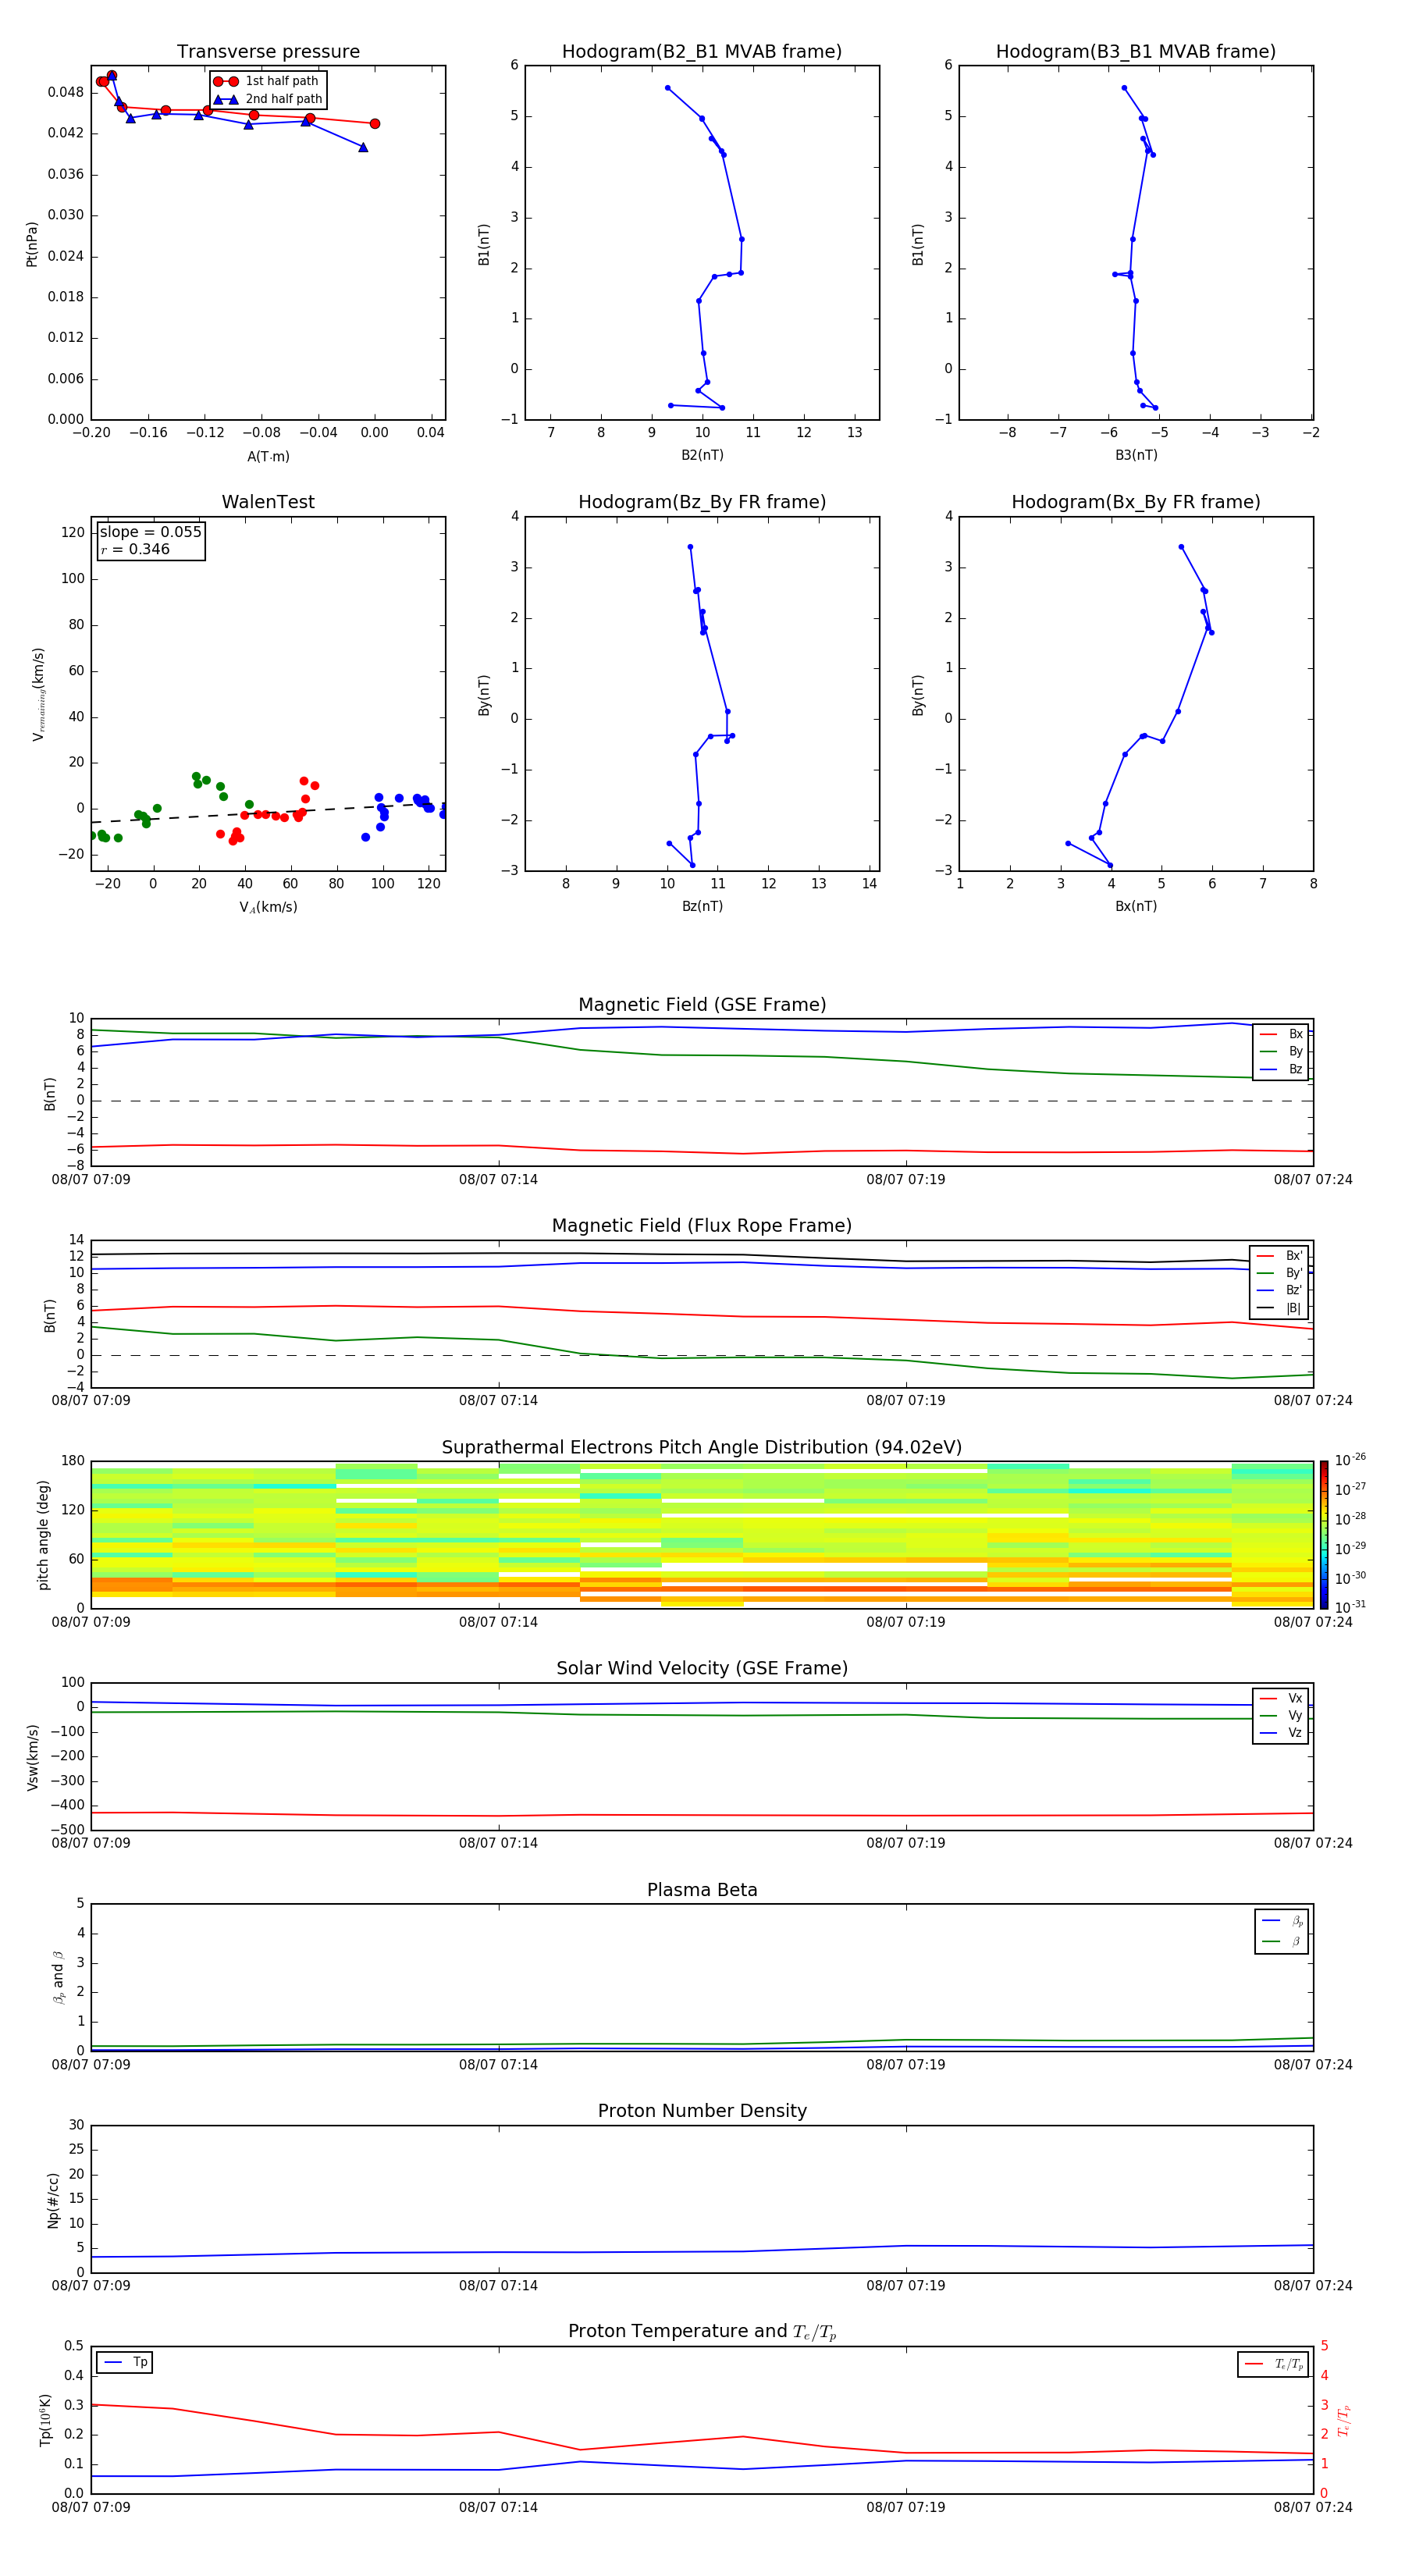
Task: Click the Suprathermal Electrons Pitch Angle Distribution title
Action: point(702,1448)
